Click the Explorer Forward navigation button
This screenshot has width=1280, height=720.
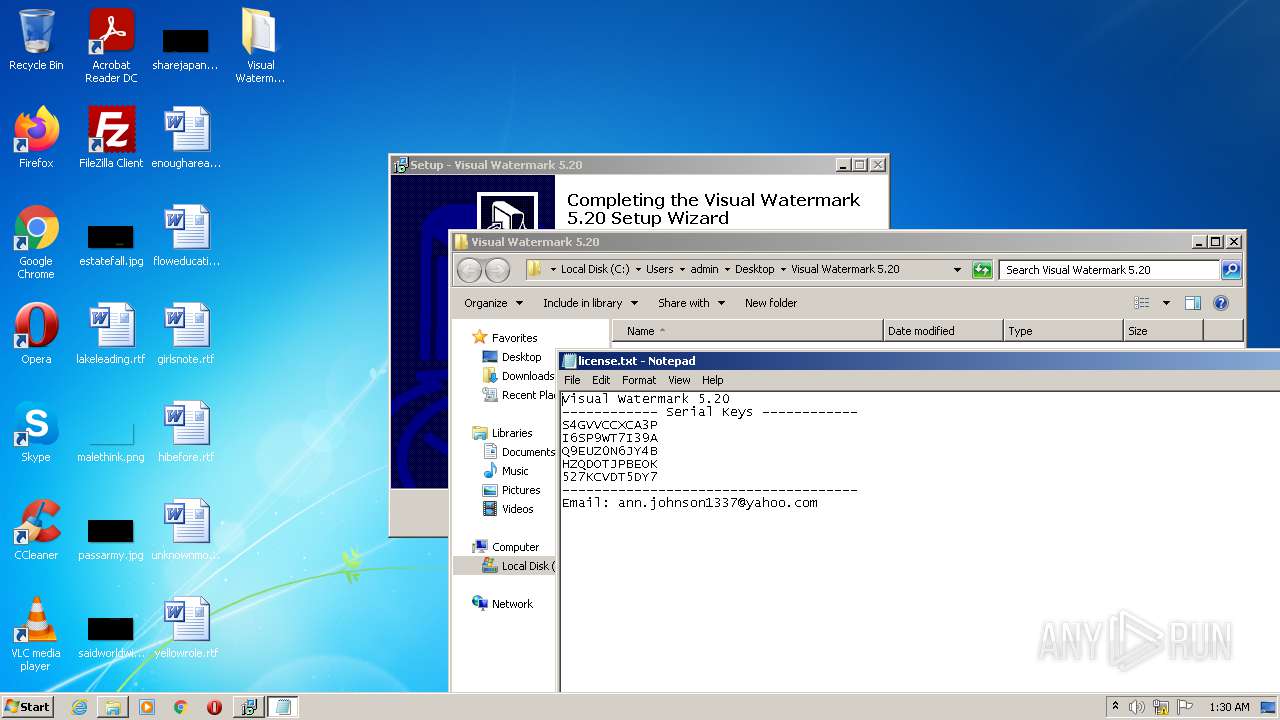coord(497,270)
